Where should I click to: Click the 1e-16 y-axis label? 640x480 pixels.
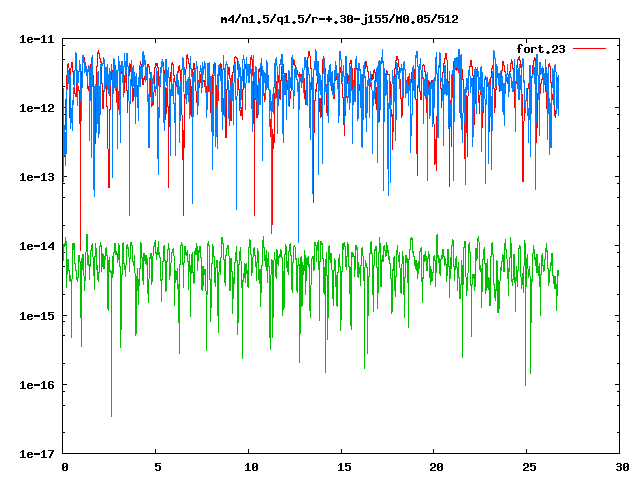tap(37, 385)
